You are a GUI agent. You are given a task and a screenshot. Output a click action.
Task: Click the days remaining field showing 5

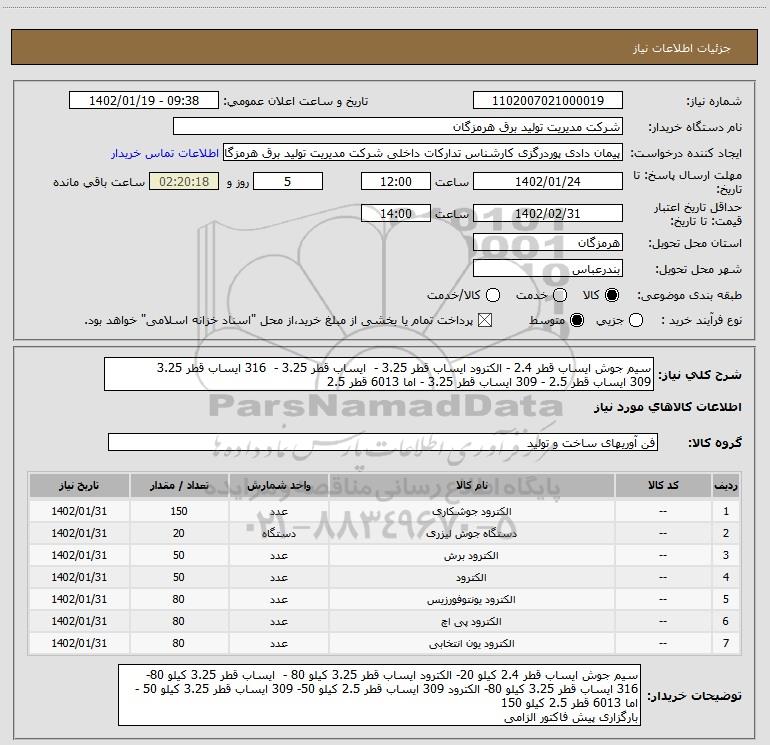pyautogui.click(x=288, y=181)
